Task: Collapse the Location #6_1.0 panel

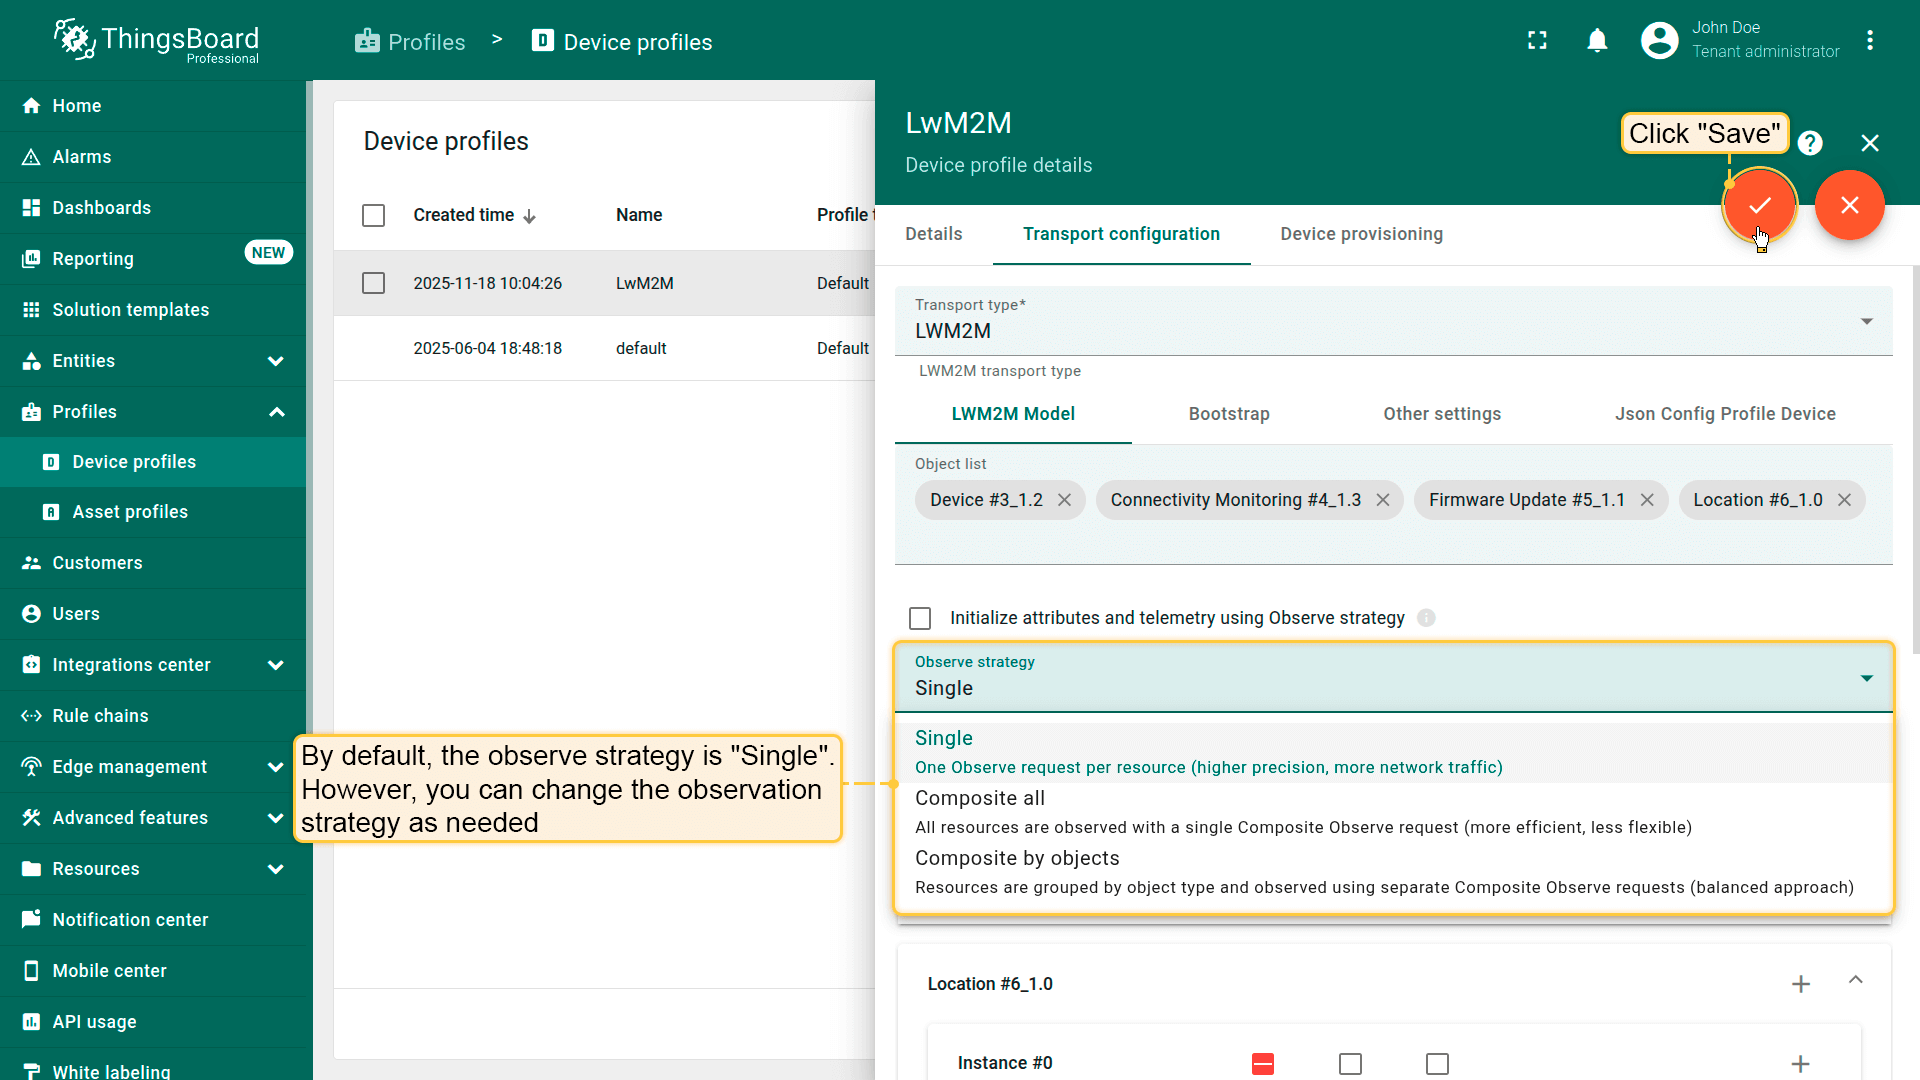Action: coord(1855,980)
